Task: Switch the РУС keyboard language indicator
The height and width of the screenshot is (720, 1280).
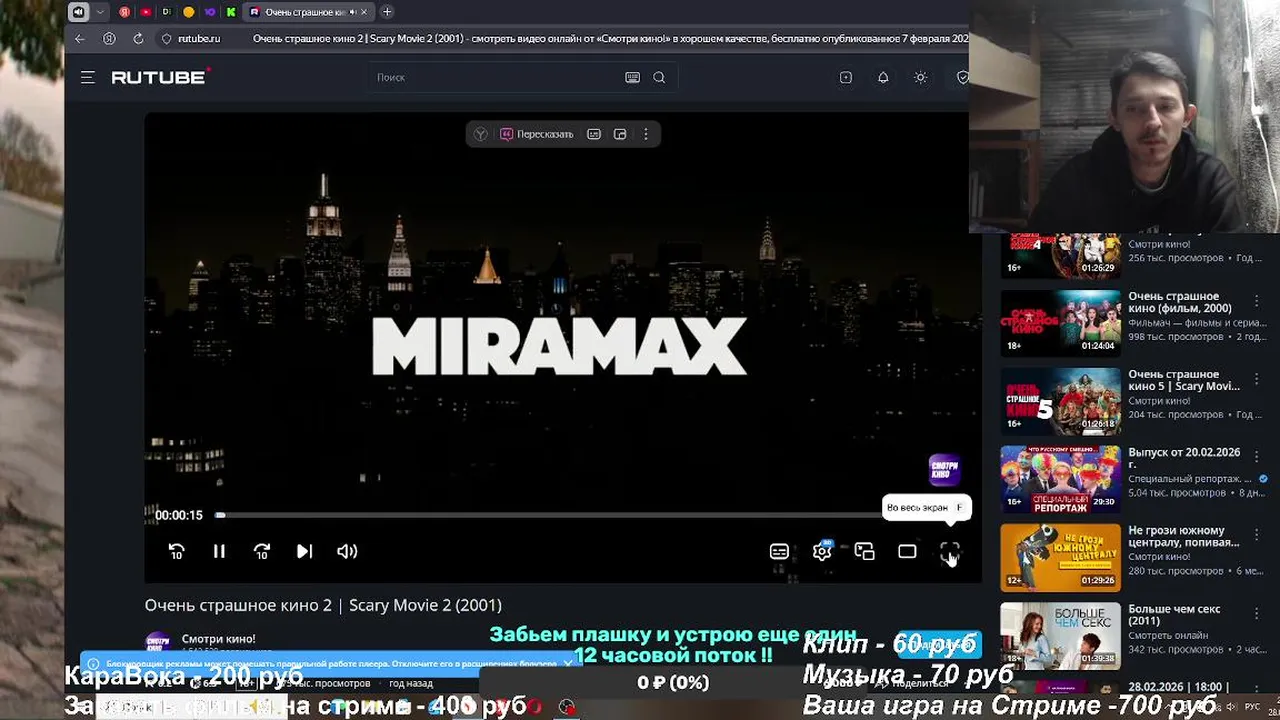Action: coord(1251,707)
